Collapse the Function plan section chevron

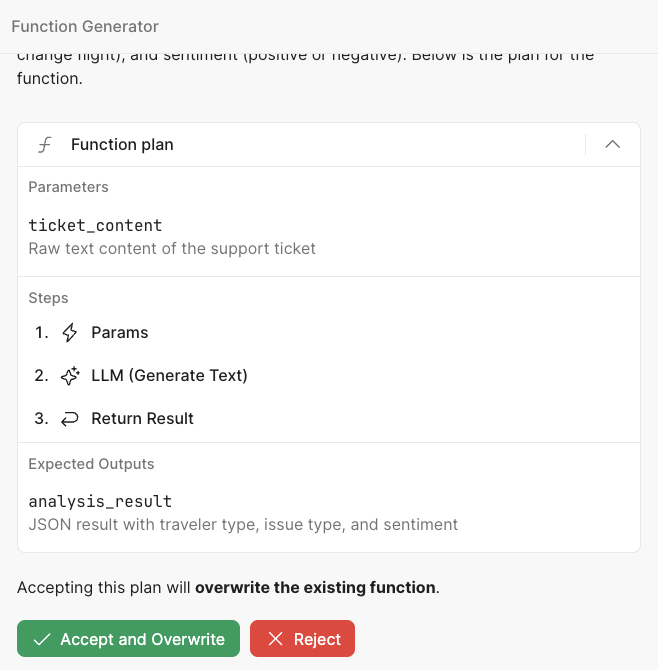click(613, 145)
